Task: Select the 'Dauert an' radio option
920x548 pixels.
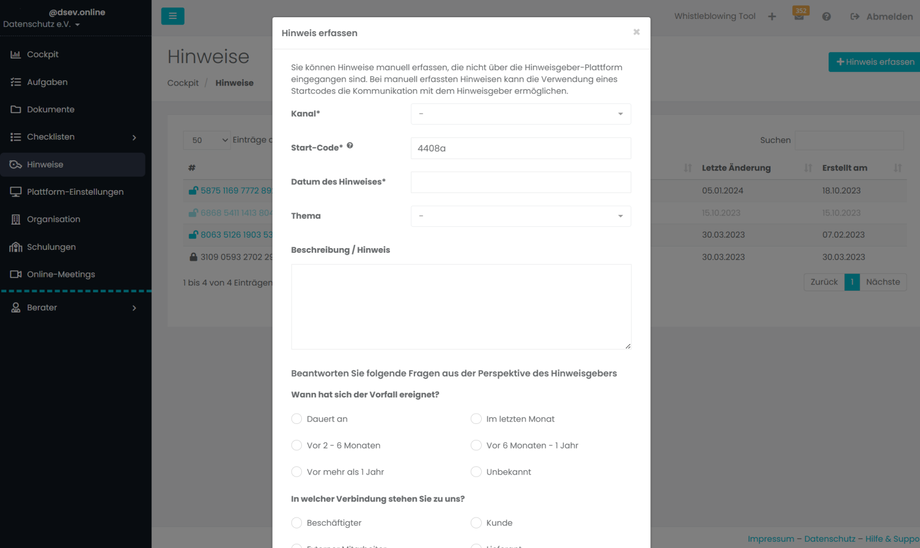Action: 297,419
